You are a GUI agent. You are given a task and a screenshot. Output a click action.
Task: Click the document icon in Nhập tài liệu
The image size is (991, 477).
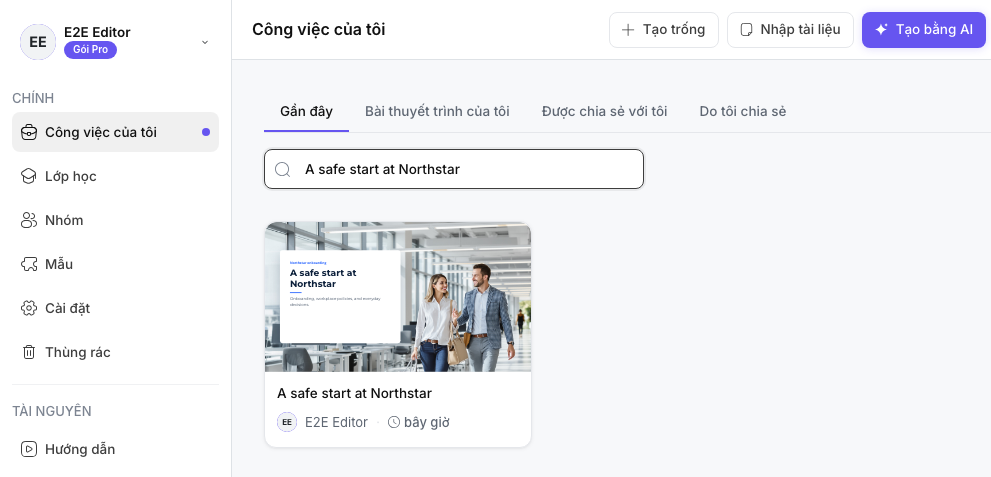(x=746, y=30)
